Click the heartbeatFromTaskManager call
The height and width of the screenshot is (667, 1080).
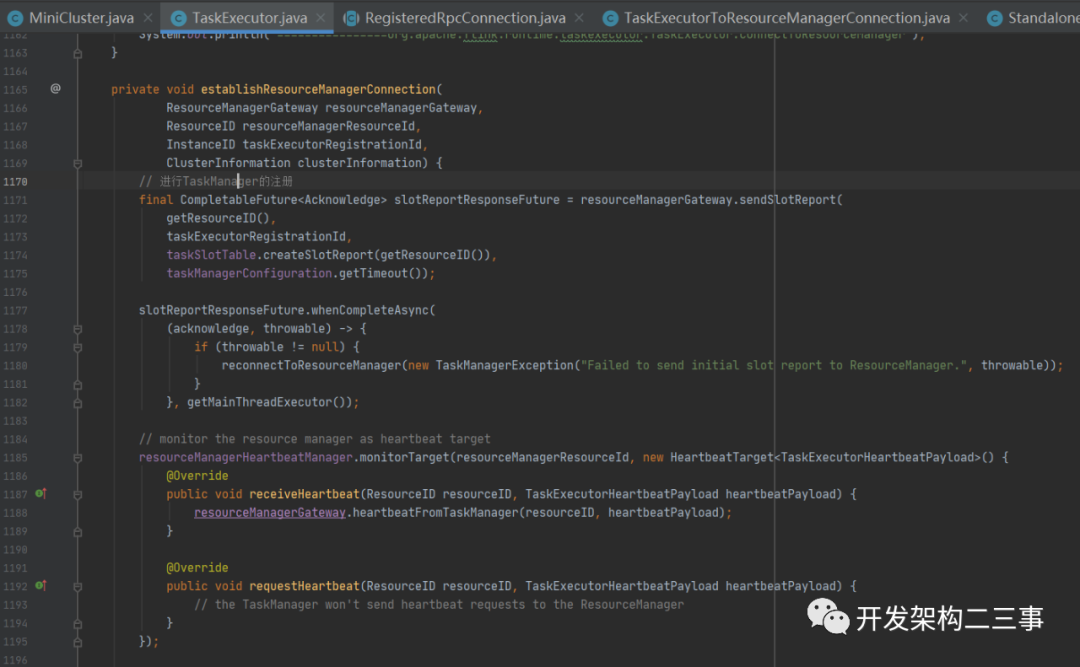click(x=435, y=513)
